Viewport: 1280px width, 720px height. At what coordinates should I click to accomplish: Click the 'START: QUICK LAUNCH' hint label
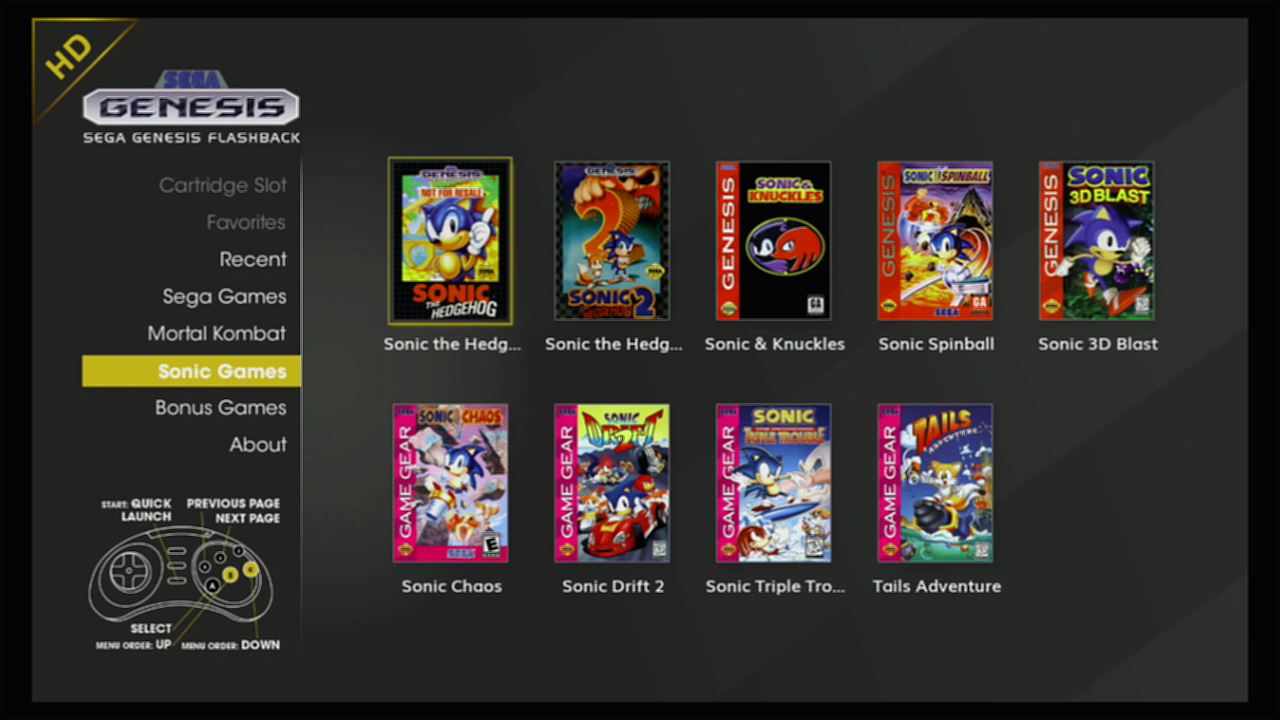point(137,510)
